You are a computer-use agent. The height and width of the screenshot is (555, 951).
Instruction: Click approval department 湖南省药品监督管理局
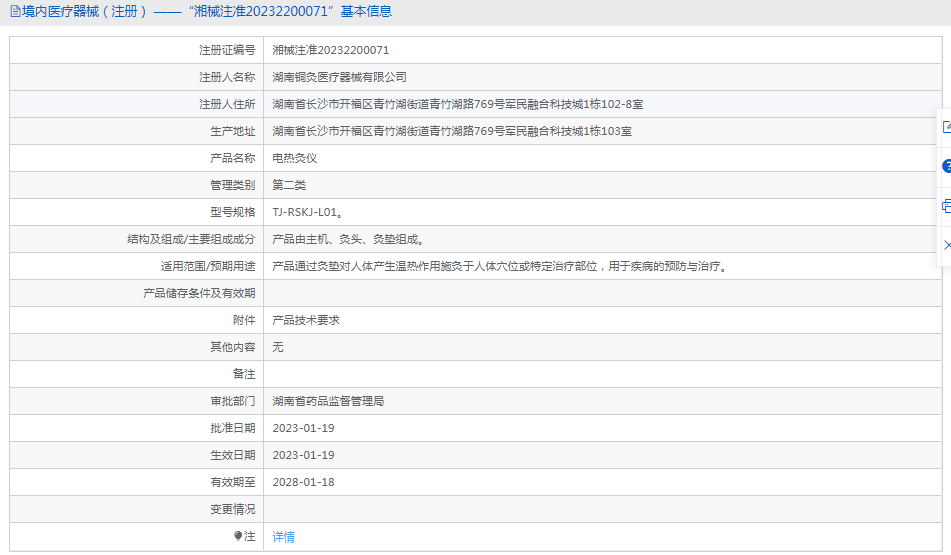(328, 401)
